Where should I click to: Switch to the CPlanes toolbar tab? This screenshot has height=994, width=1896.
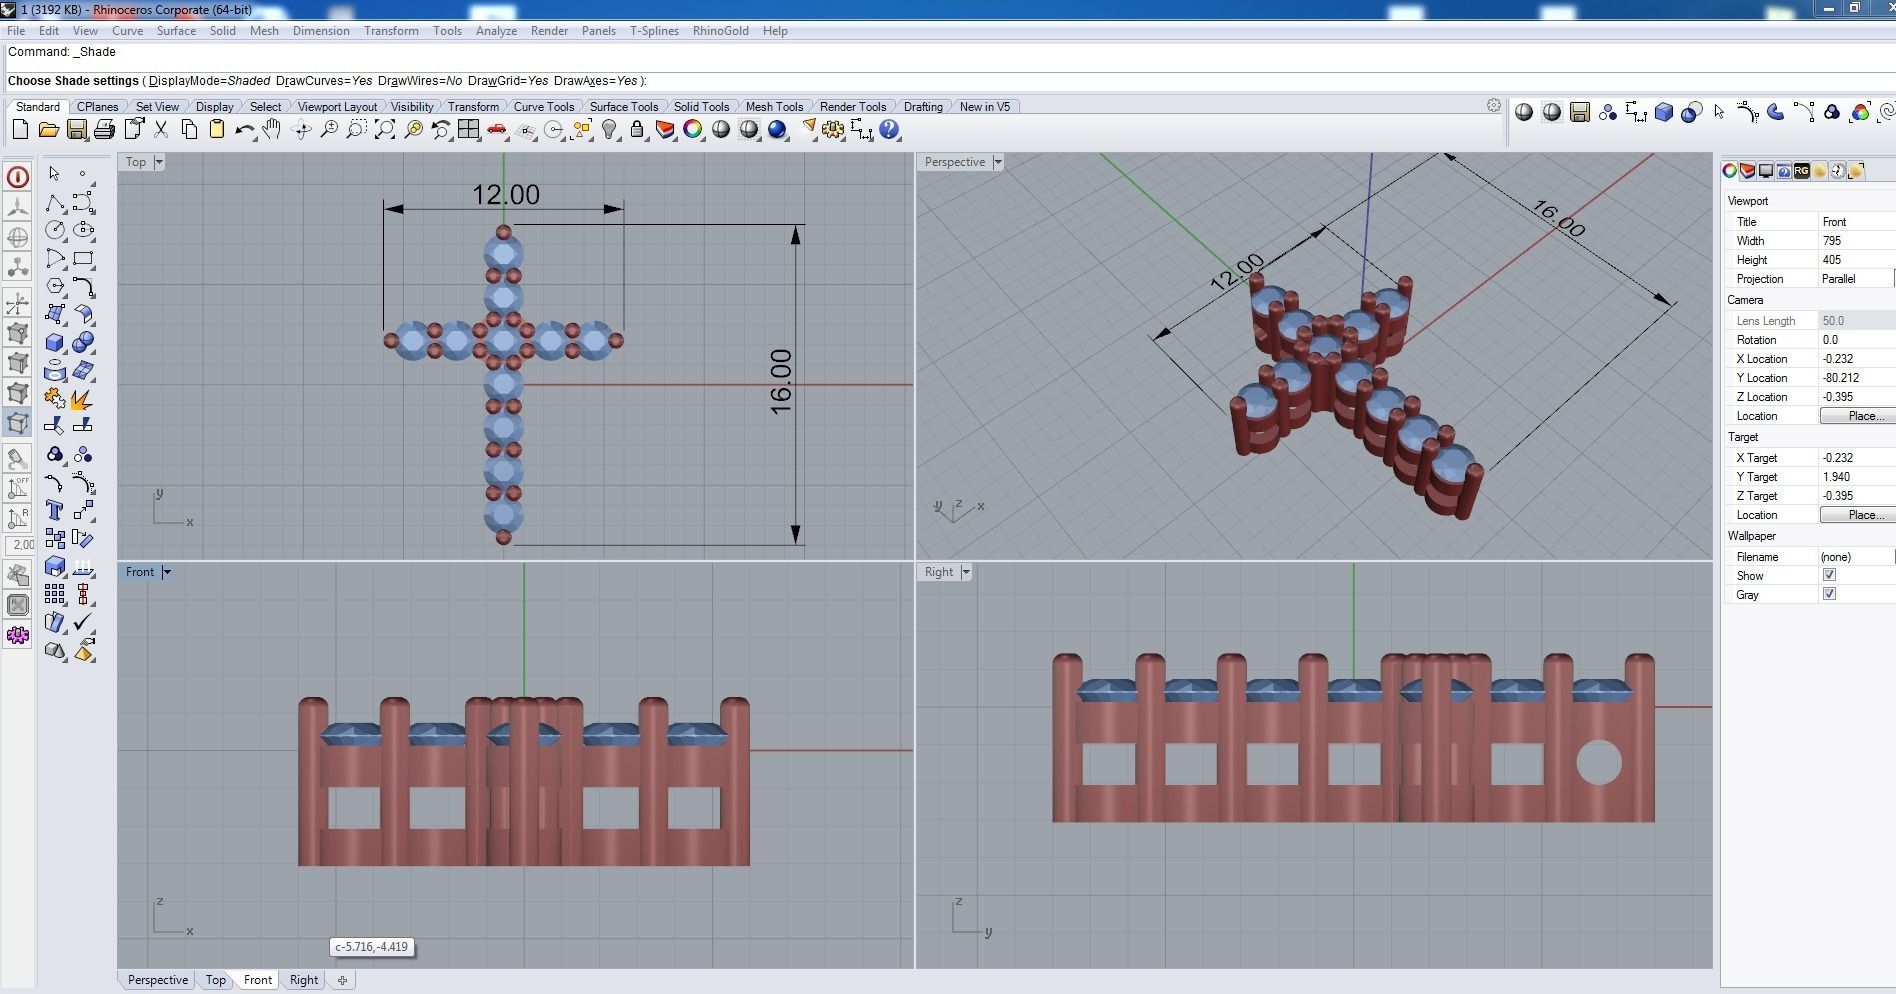98,107
